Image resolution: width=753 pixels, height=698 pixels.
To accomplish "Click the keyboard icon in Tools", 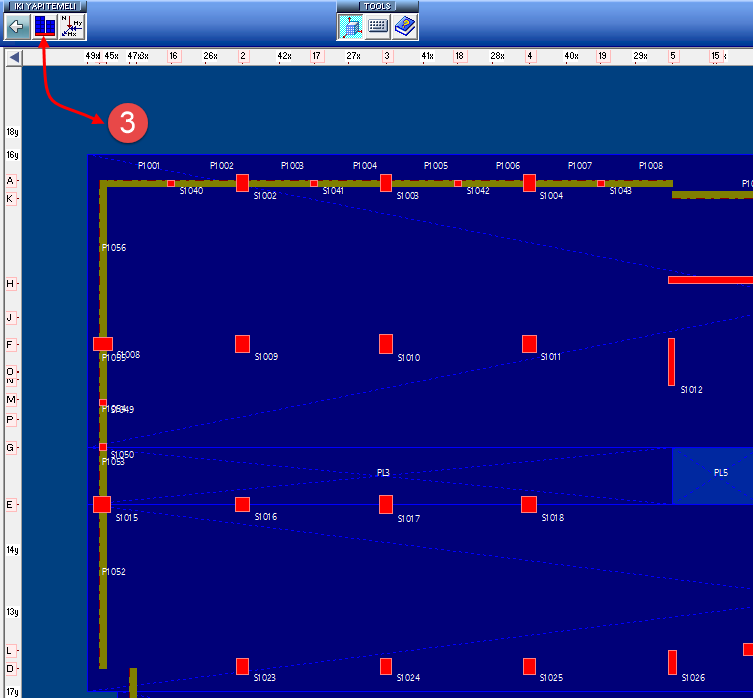I will point(378,27).
